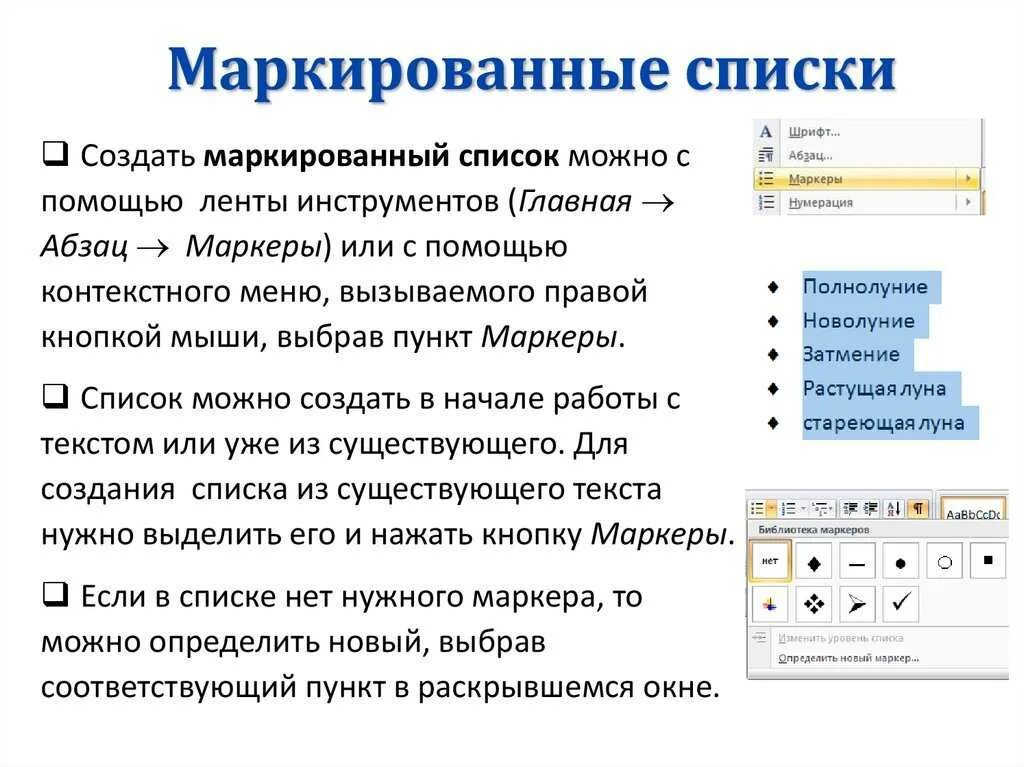This screenshot has height=767, width=1024.
Task: Expand the Нумерация submenu arrow
Action: (968, 203)
